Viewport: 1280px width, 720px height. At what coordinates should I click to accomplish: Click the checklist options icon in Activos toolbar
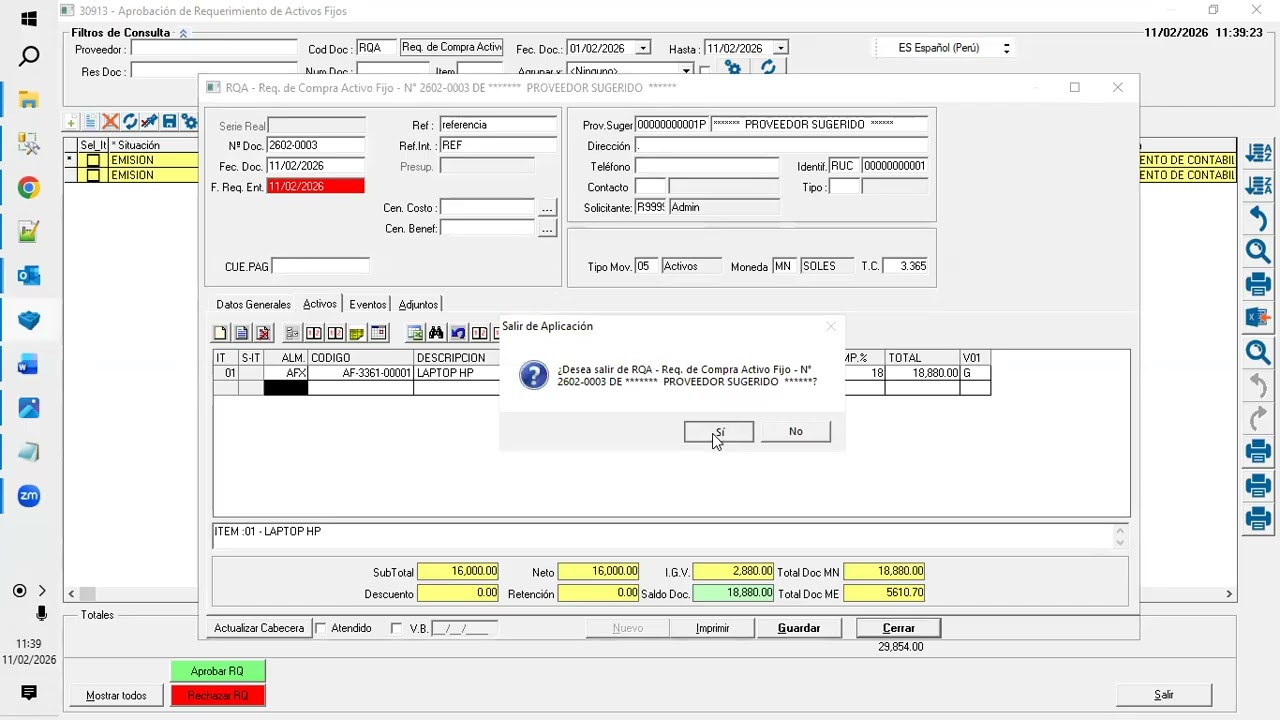292,333
